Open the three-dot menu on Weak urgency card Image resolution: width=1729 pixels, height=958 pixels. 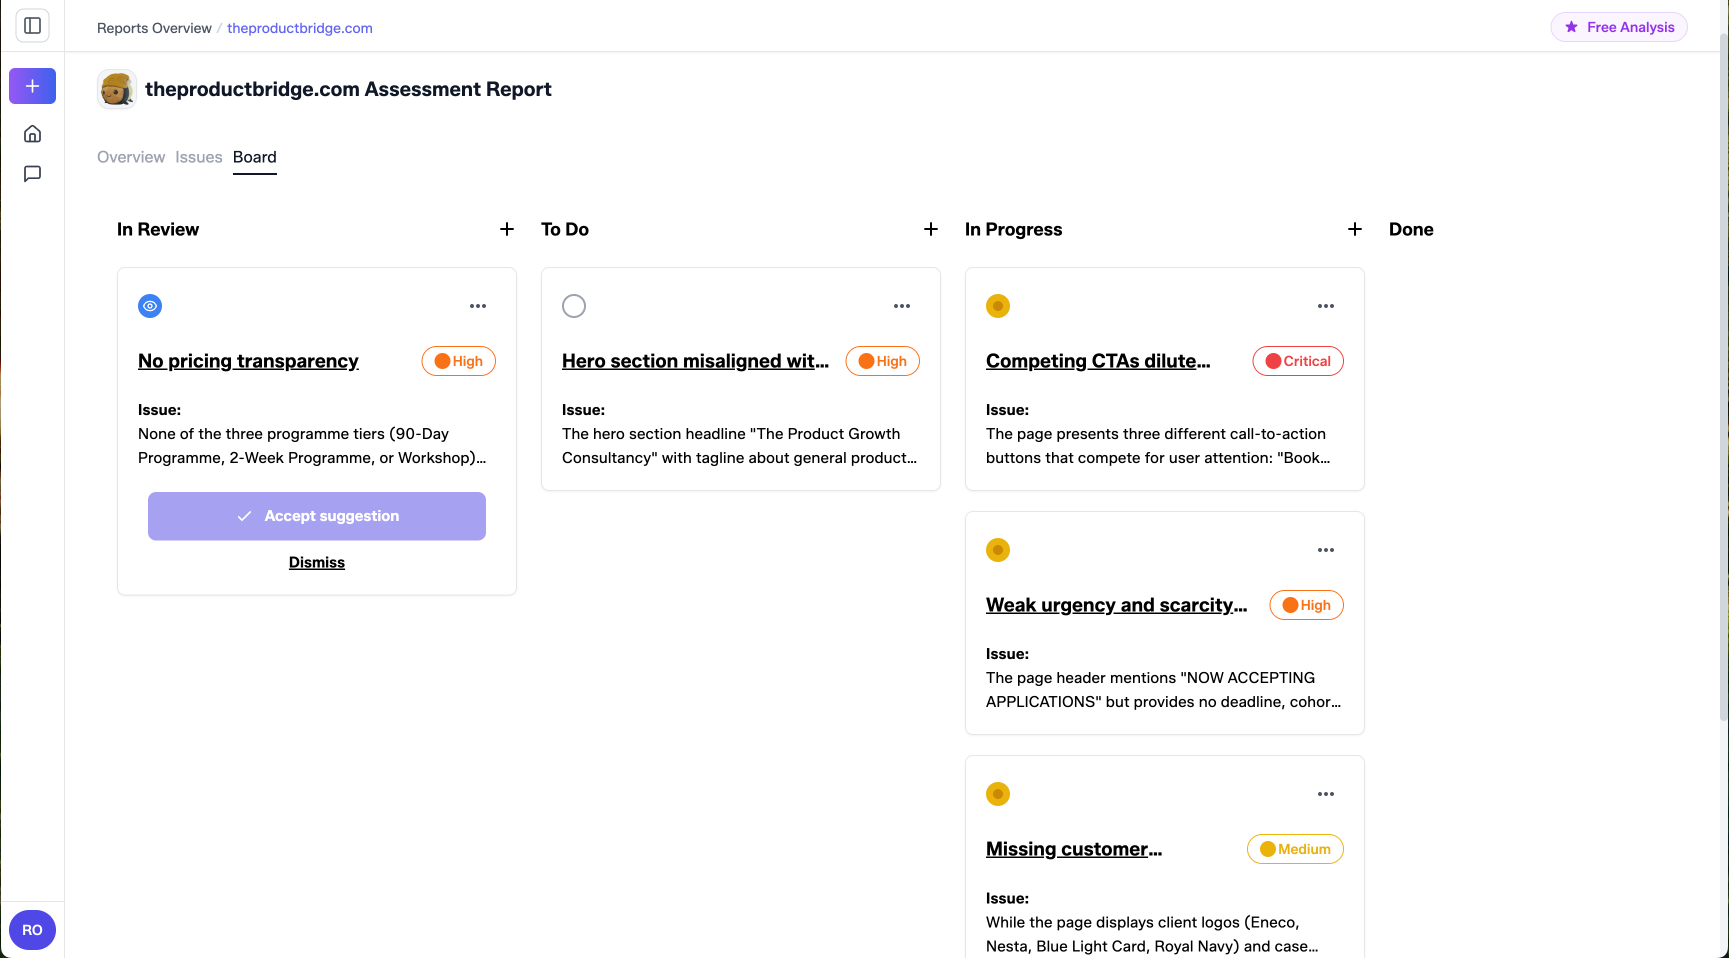[1326, 550]
